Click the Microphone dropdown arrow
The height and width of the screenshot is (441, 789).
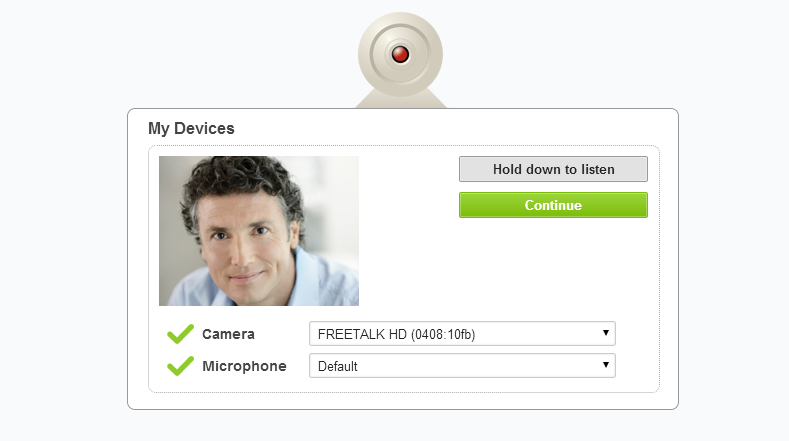(x=606, y=365)
